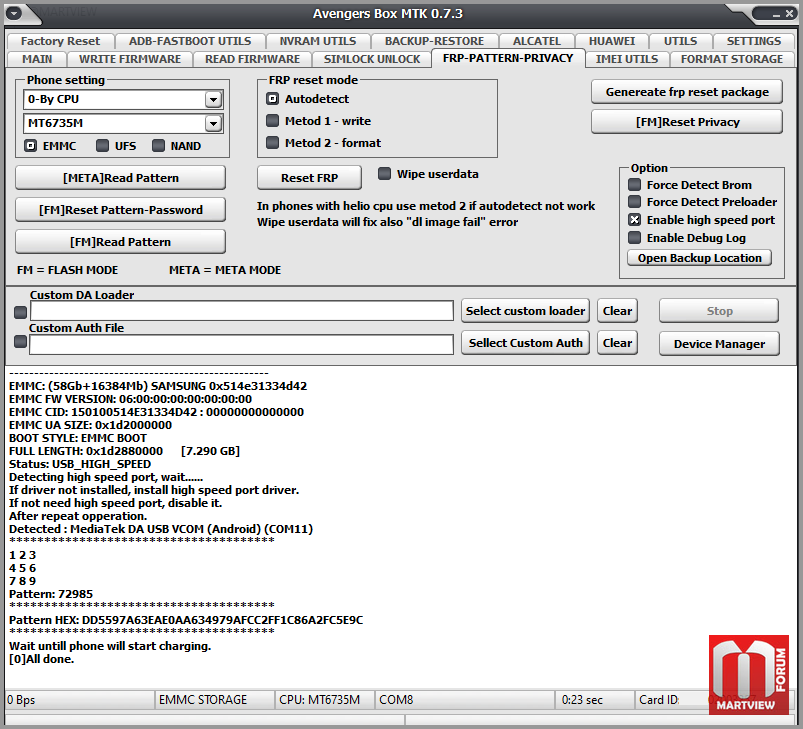Minimize the Avengers Box window
This screenshot has height=729, width=803.
776,15
